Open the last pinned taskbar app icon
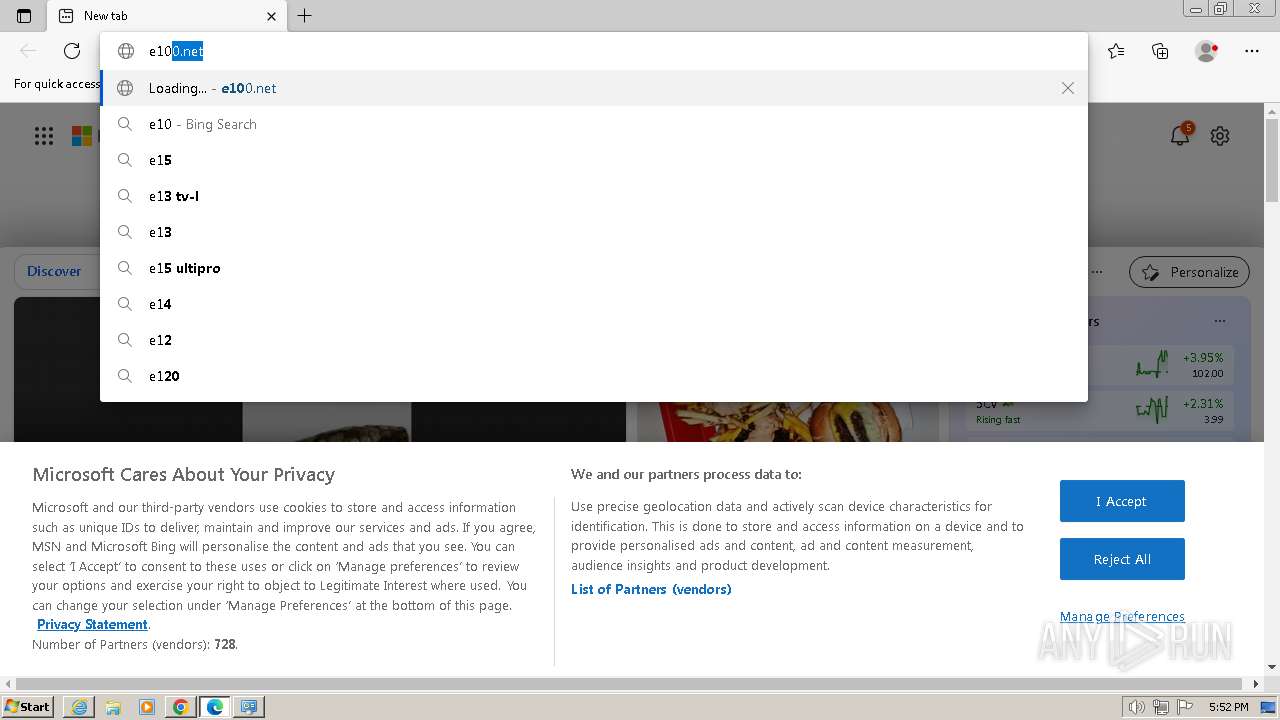Image resolution: width=1280 pixels, height=720 pixels. [249, 707]
